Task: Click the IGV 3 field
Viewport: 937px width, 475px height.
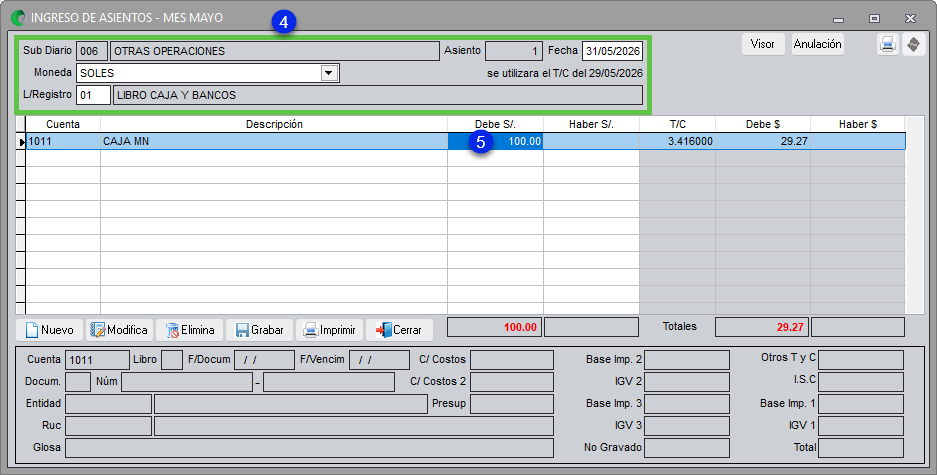Action: pos(687,426)
